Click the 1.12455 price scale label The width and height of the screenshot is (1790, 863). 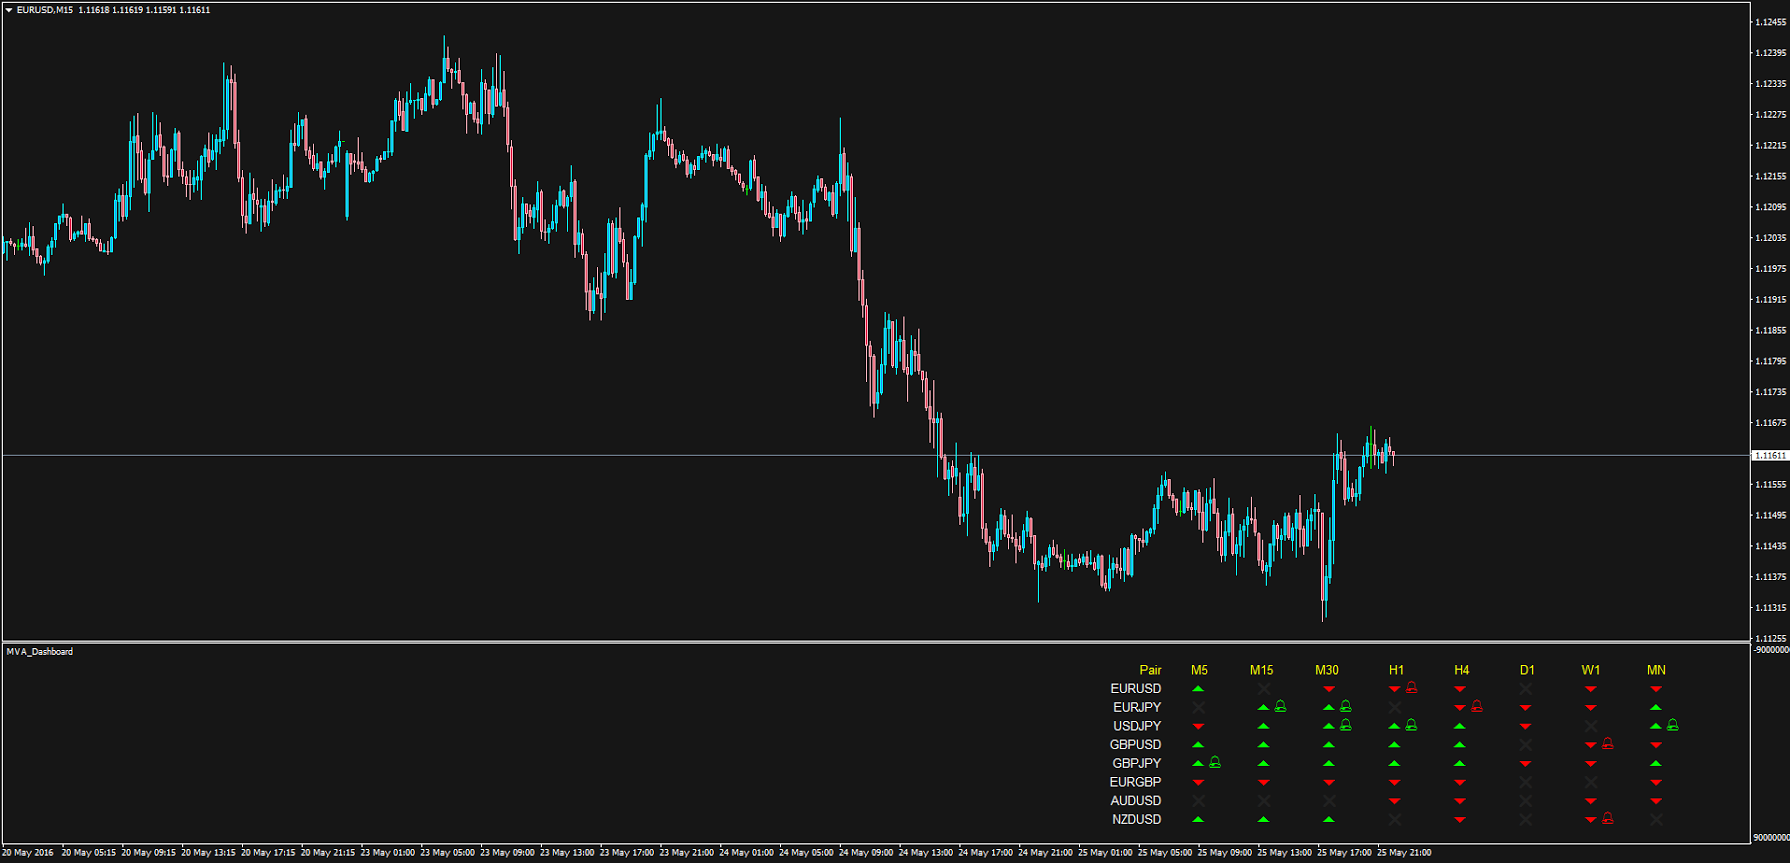point(1771,22)
